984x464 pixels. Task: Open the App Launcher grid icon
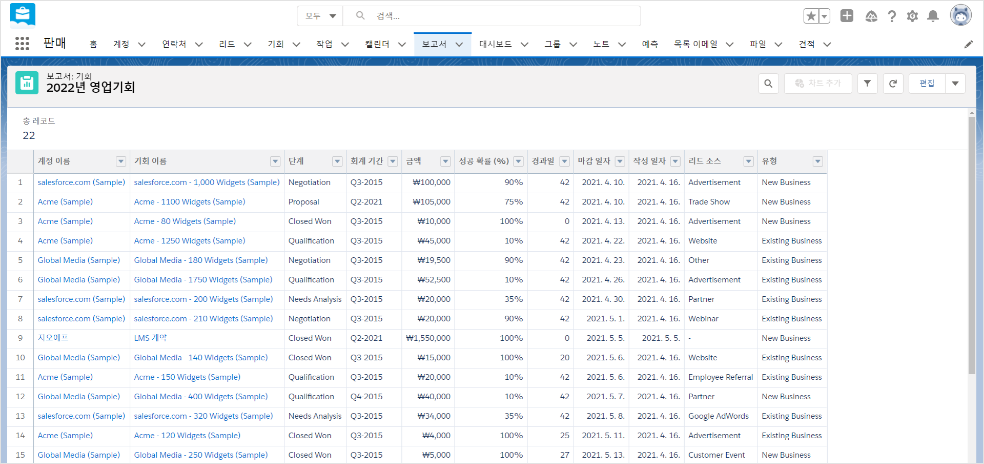point(23,44)
